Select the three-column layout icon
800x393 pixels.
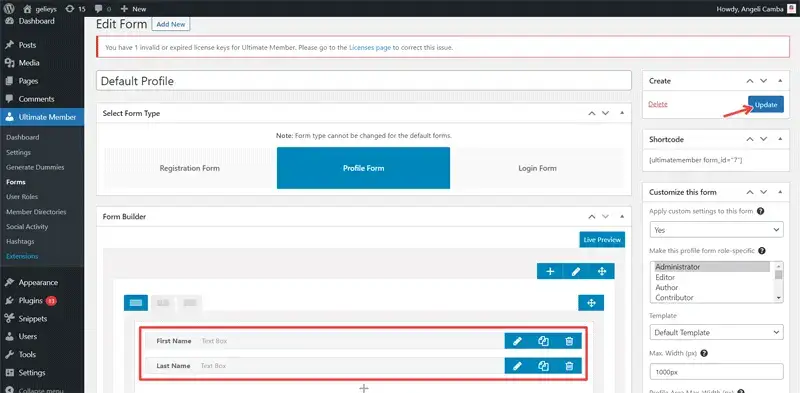click(x=190, y=303)
